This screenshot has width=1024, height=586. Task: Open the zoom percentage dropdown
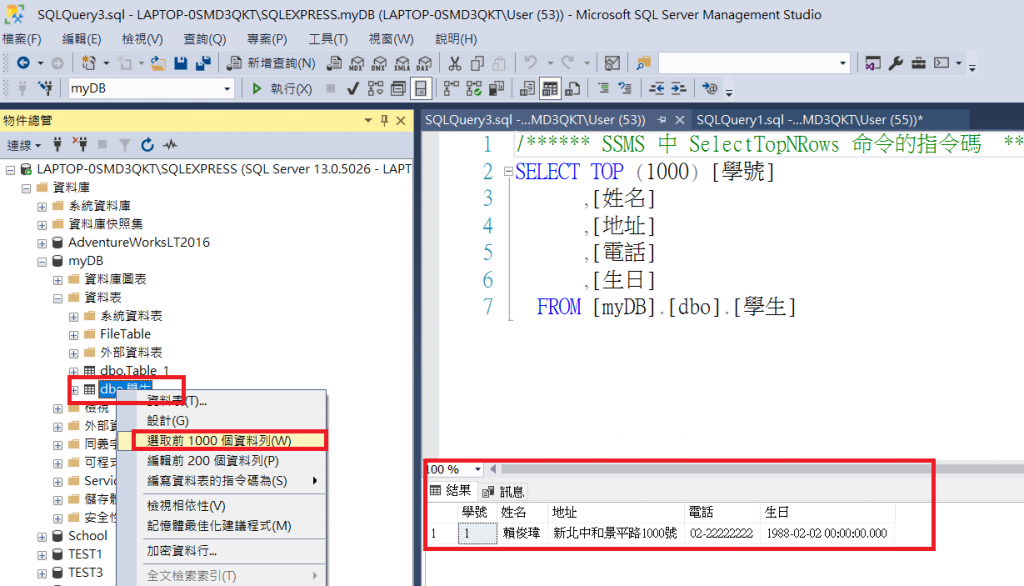[x=477, y=469]
